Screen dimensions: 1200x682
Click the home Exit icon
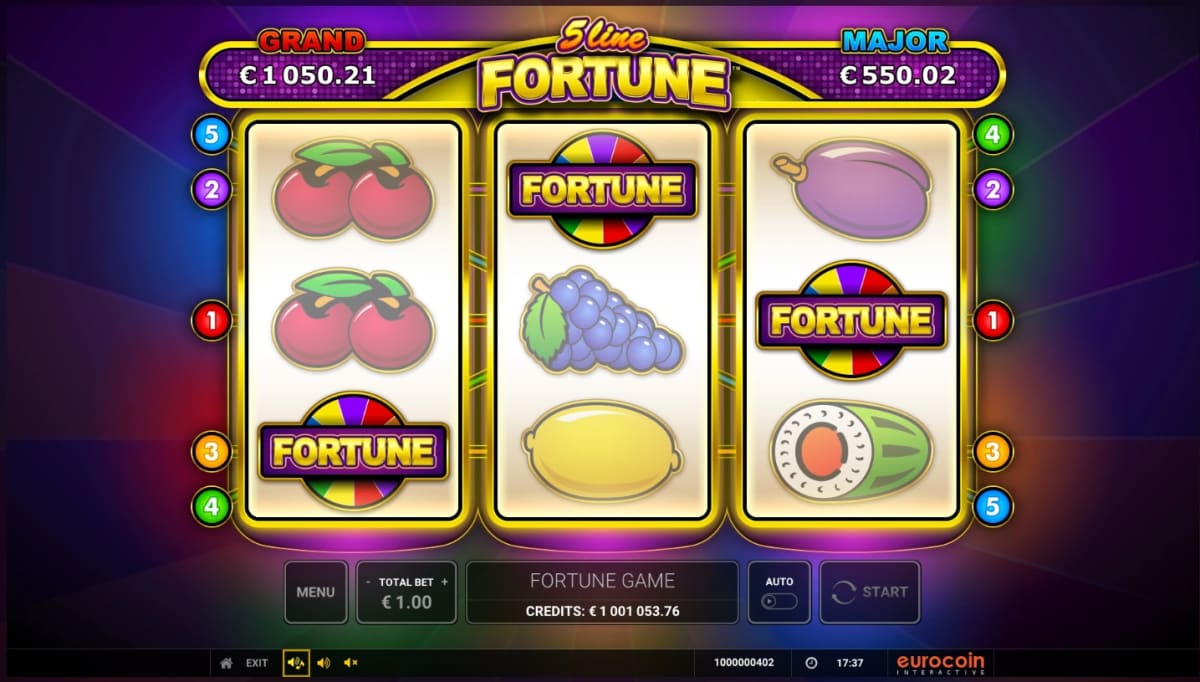point(227,663)
